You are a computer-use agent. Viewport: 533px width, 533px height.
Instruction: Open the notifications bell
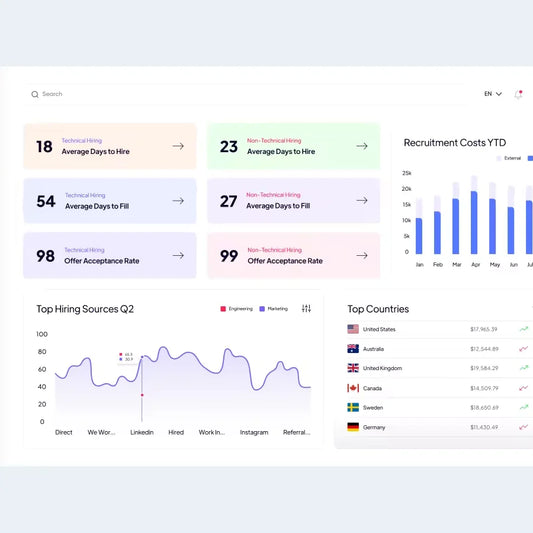518,94
